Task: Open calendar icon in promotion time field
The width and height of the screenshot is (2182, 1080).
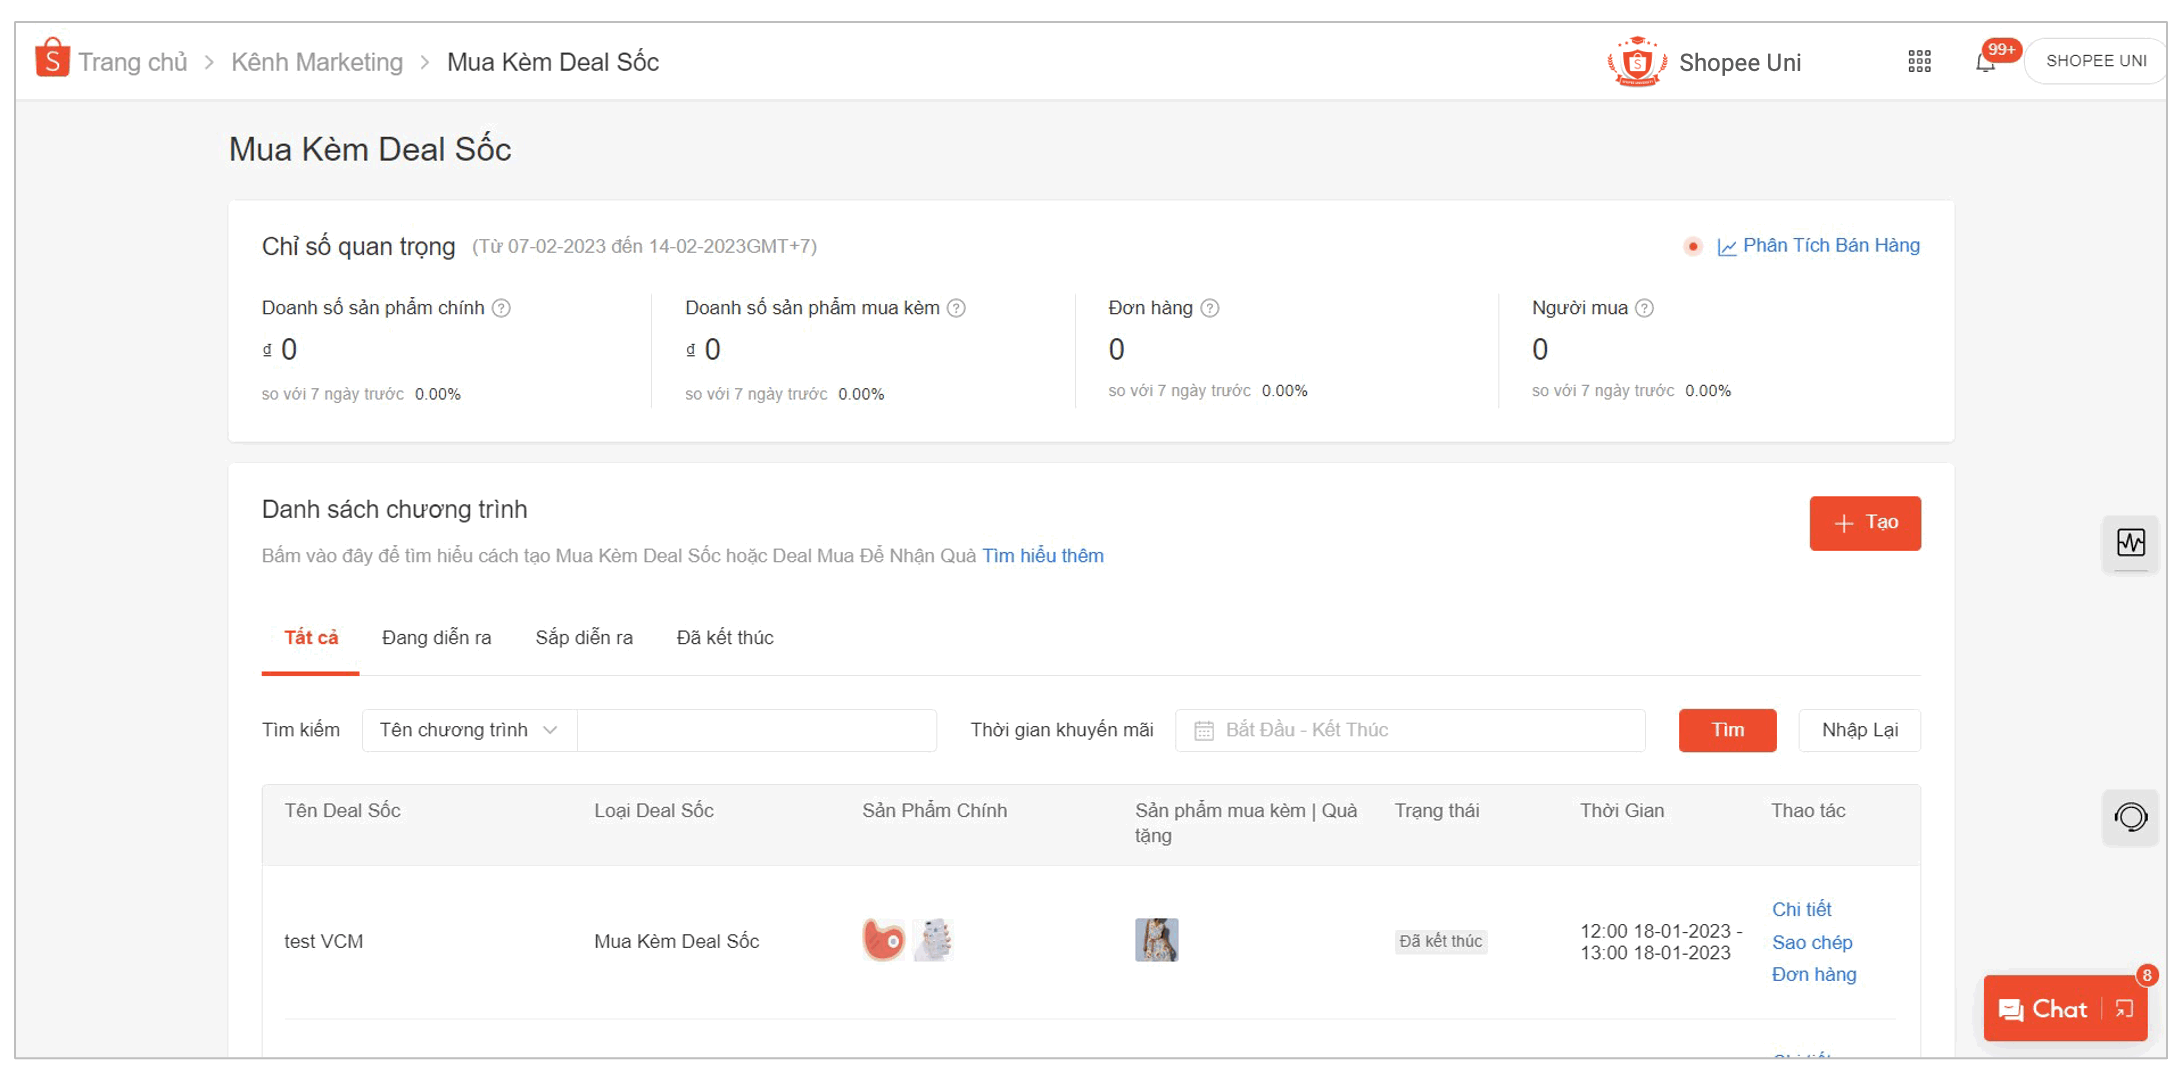Action: (1206, 730)
